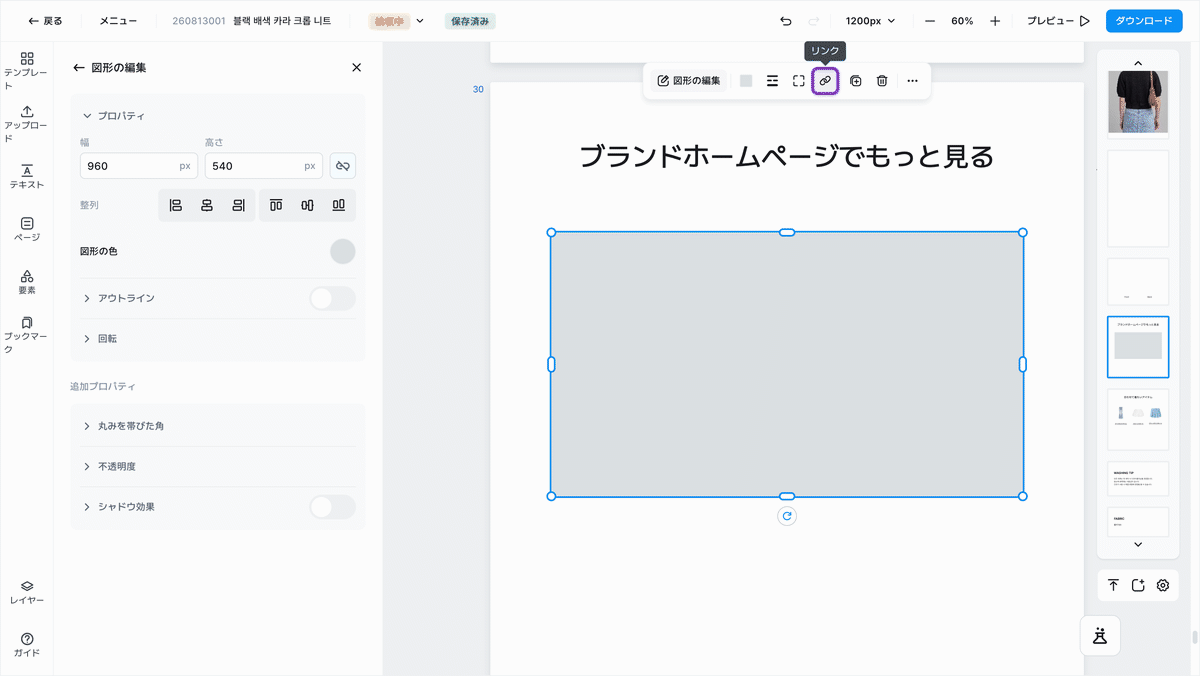Close the 図形の編集 panel

pos(356,67)
